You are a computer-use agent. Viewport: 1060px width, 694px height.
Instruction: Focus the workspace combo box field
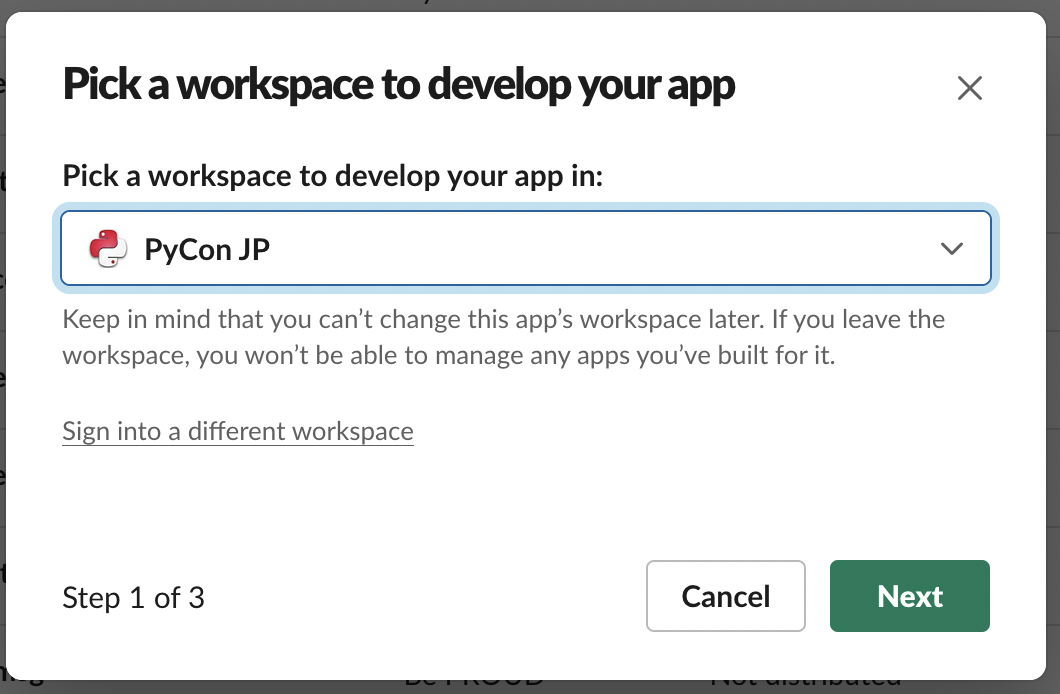[x=525, y=248]
